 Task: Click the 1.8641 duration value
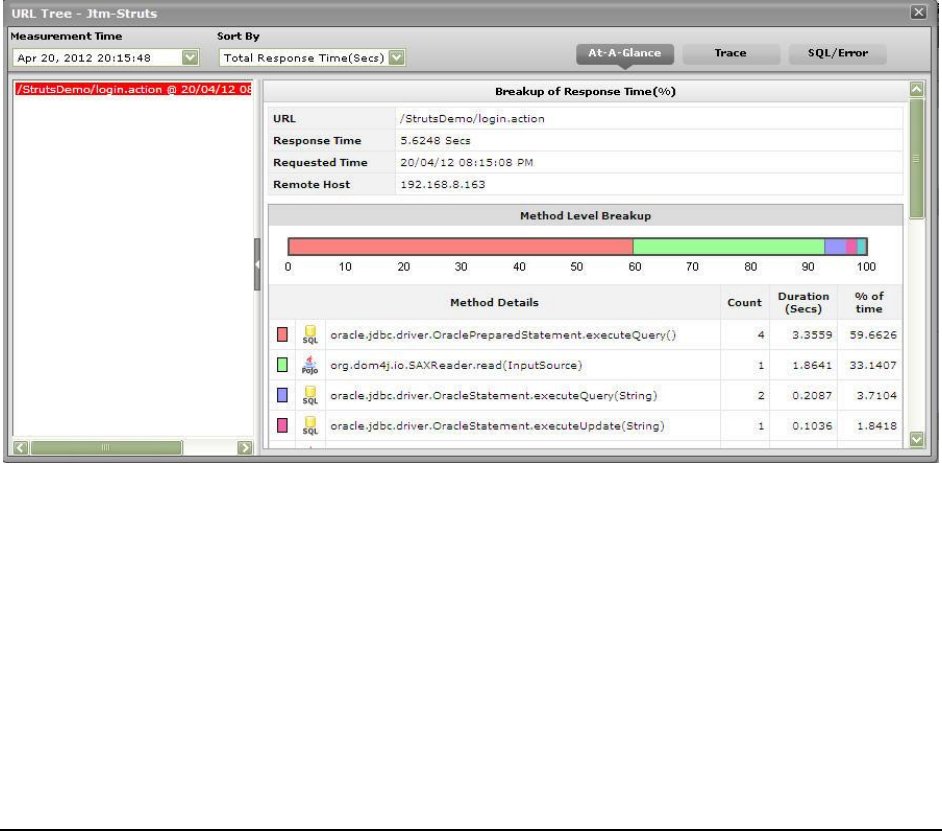(x=812, y=365)
